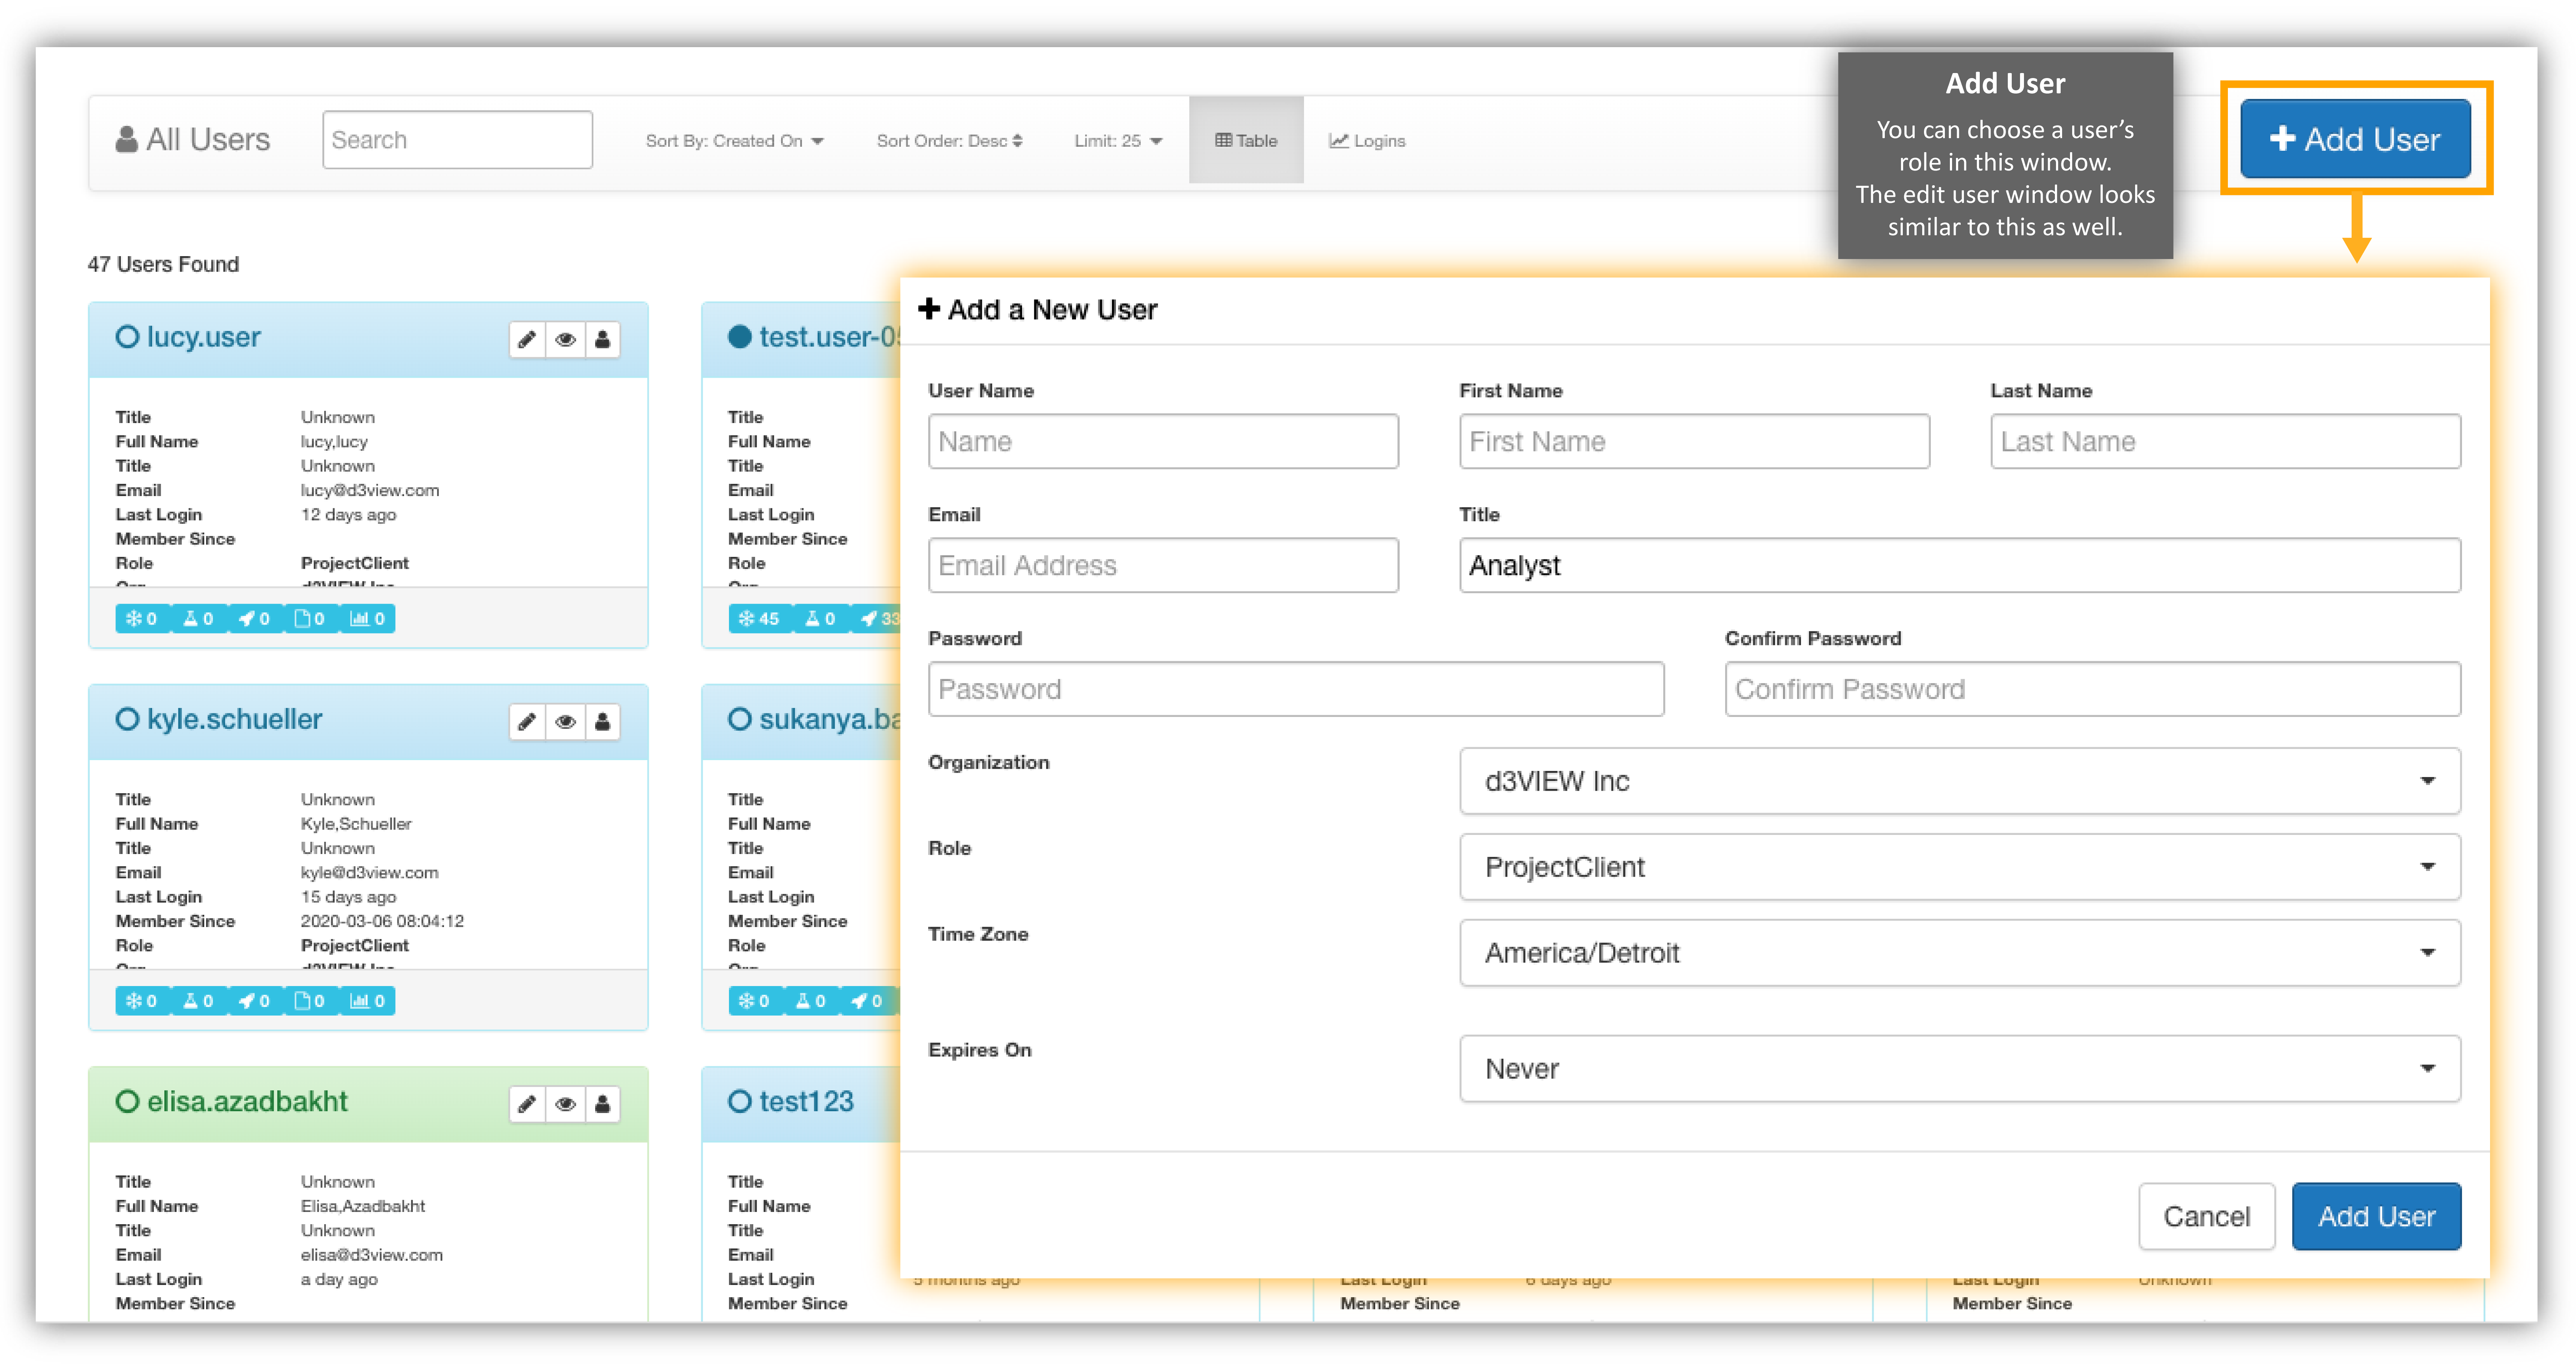Edit lucy.user with the pencil icon

[x=527, y=340]
